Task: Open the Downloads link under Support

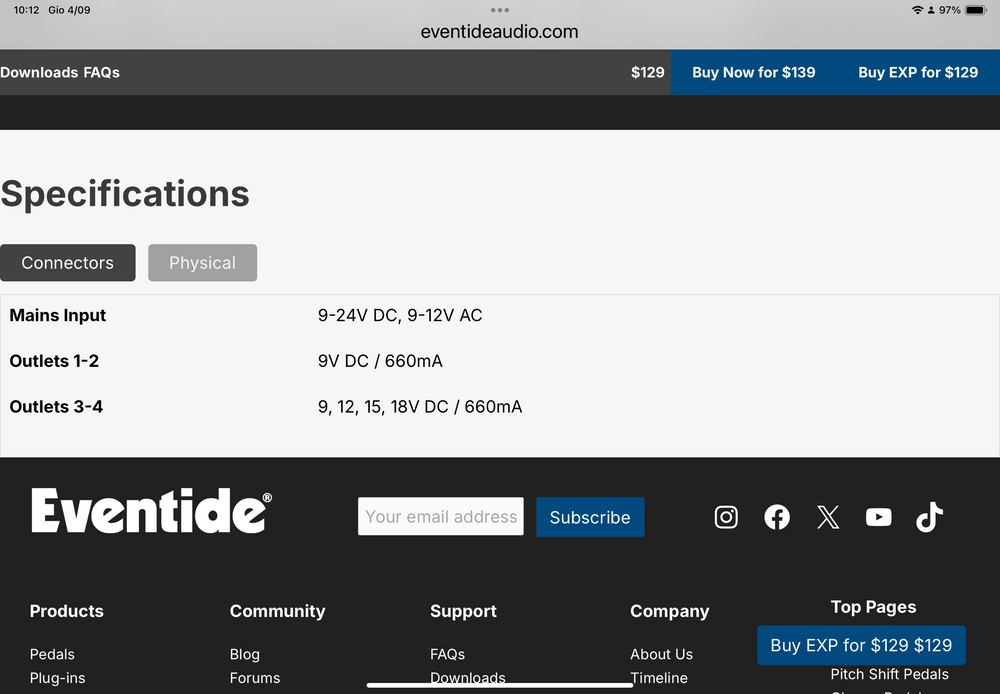Action: point(468,678)
